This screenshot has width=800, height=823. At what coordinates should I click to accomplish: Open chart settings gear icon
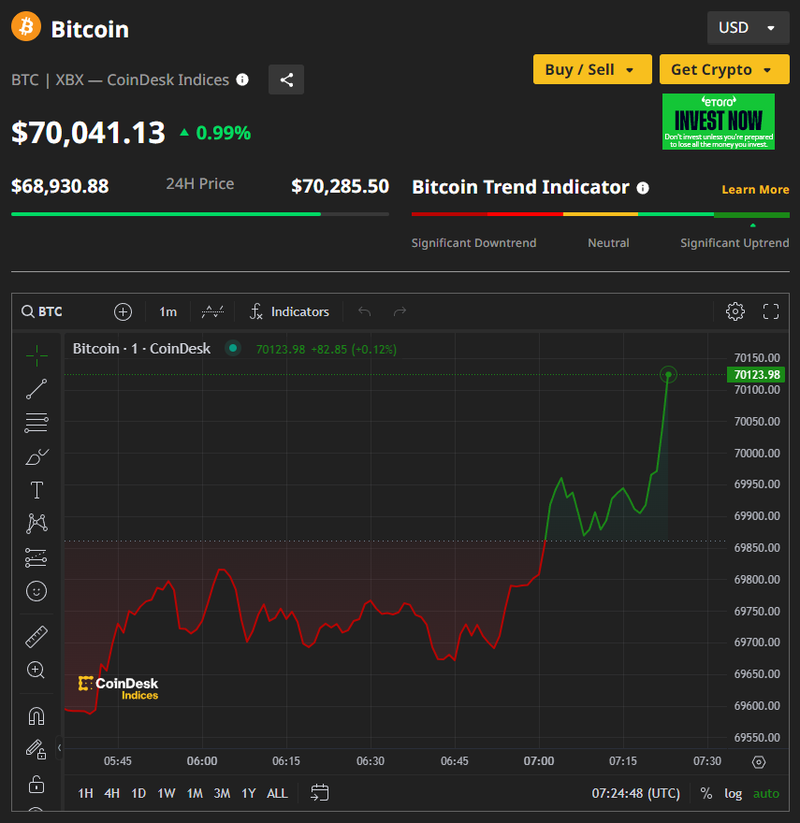point(735,311)
